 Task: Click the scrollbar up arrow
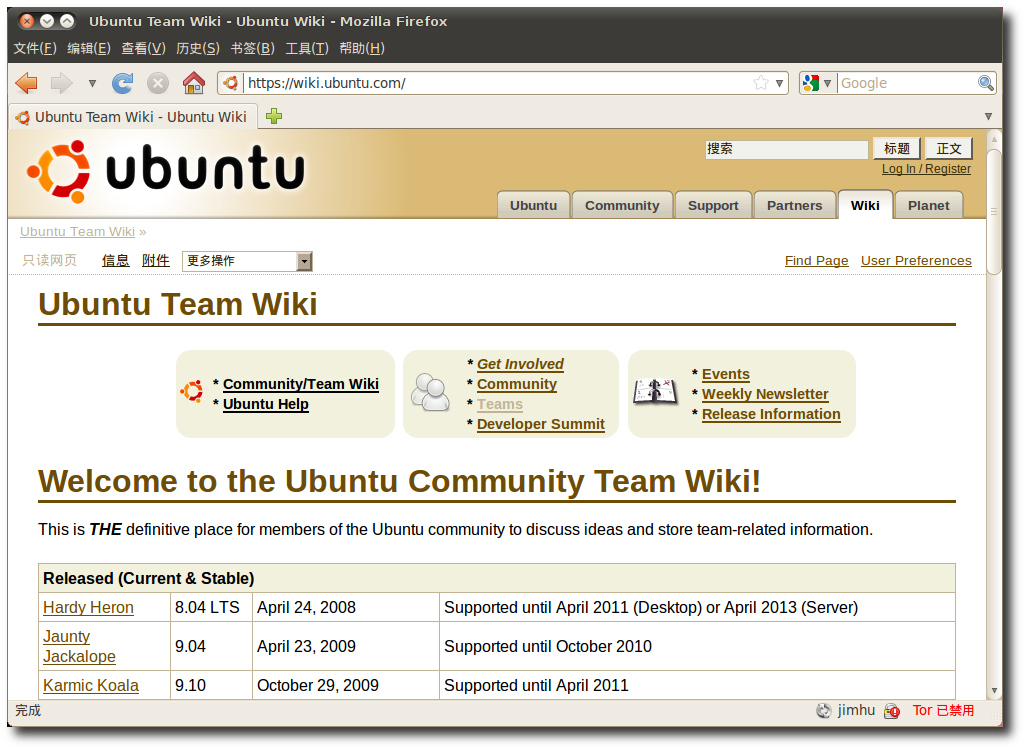click(995, 139)
